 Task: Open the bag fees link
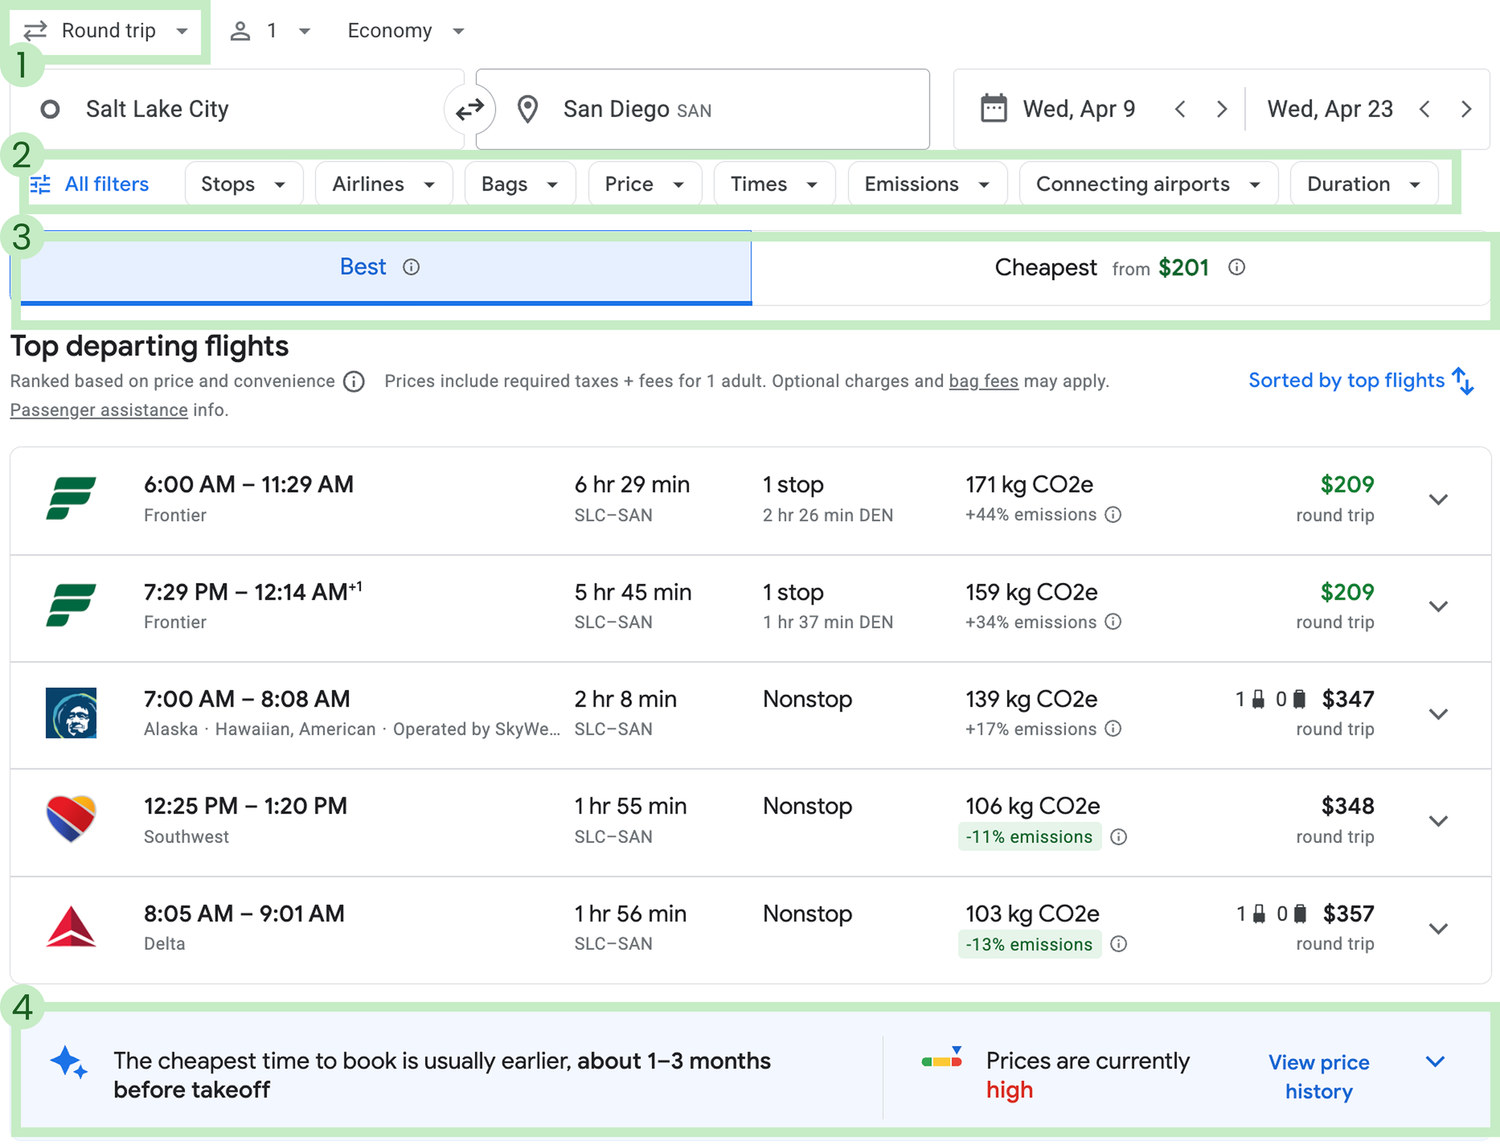coord(983,381)
